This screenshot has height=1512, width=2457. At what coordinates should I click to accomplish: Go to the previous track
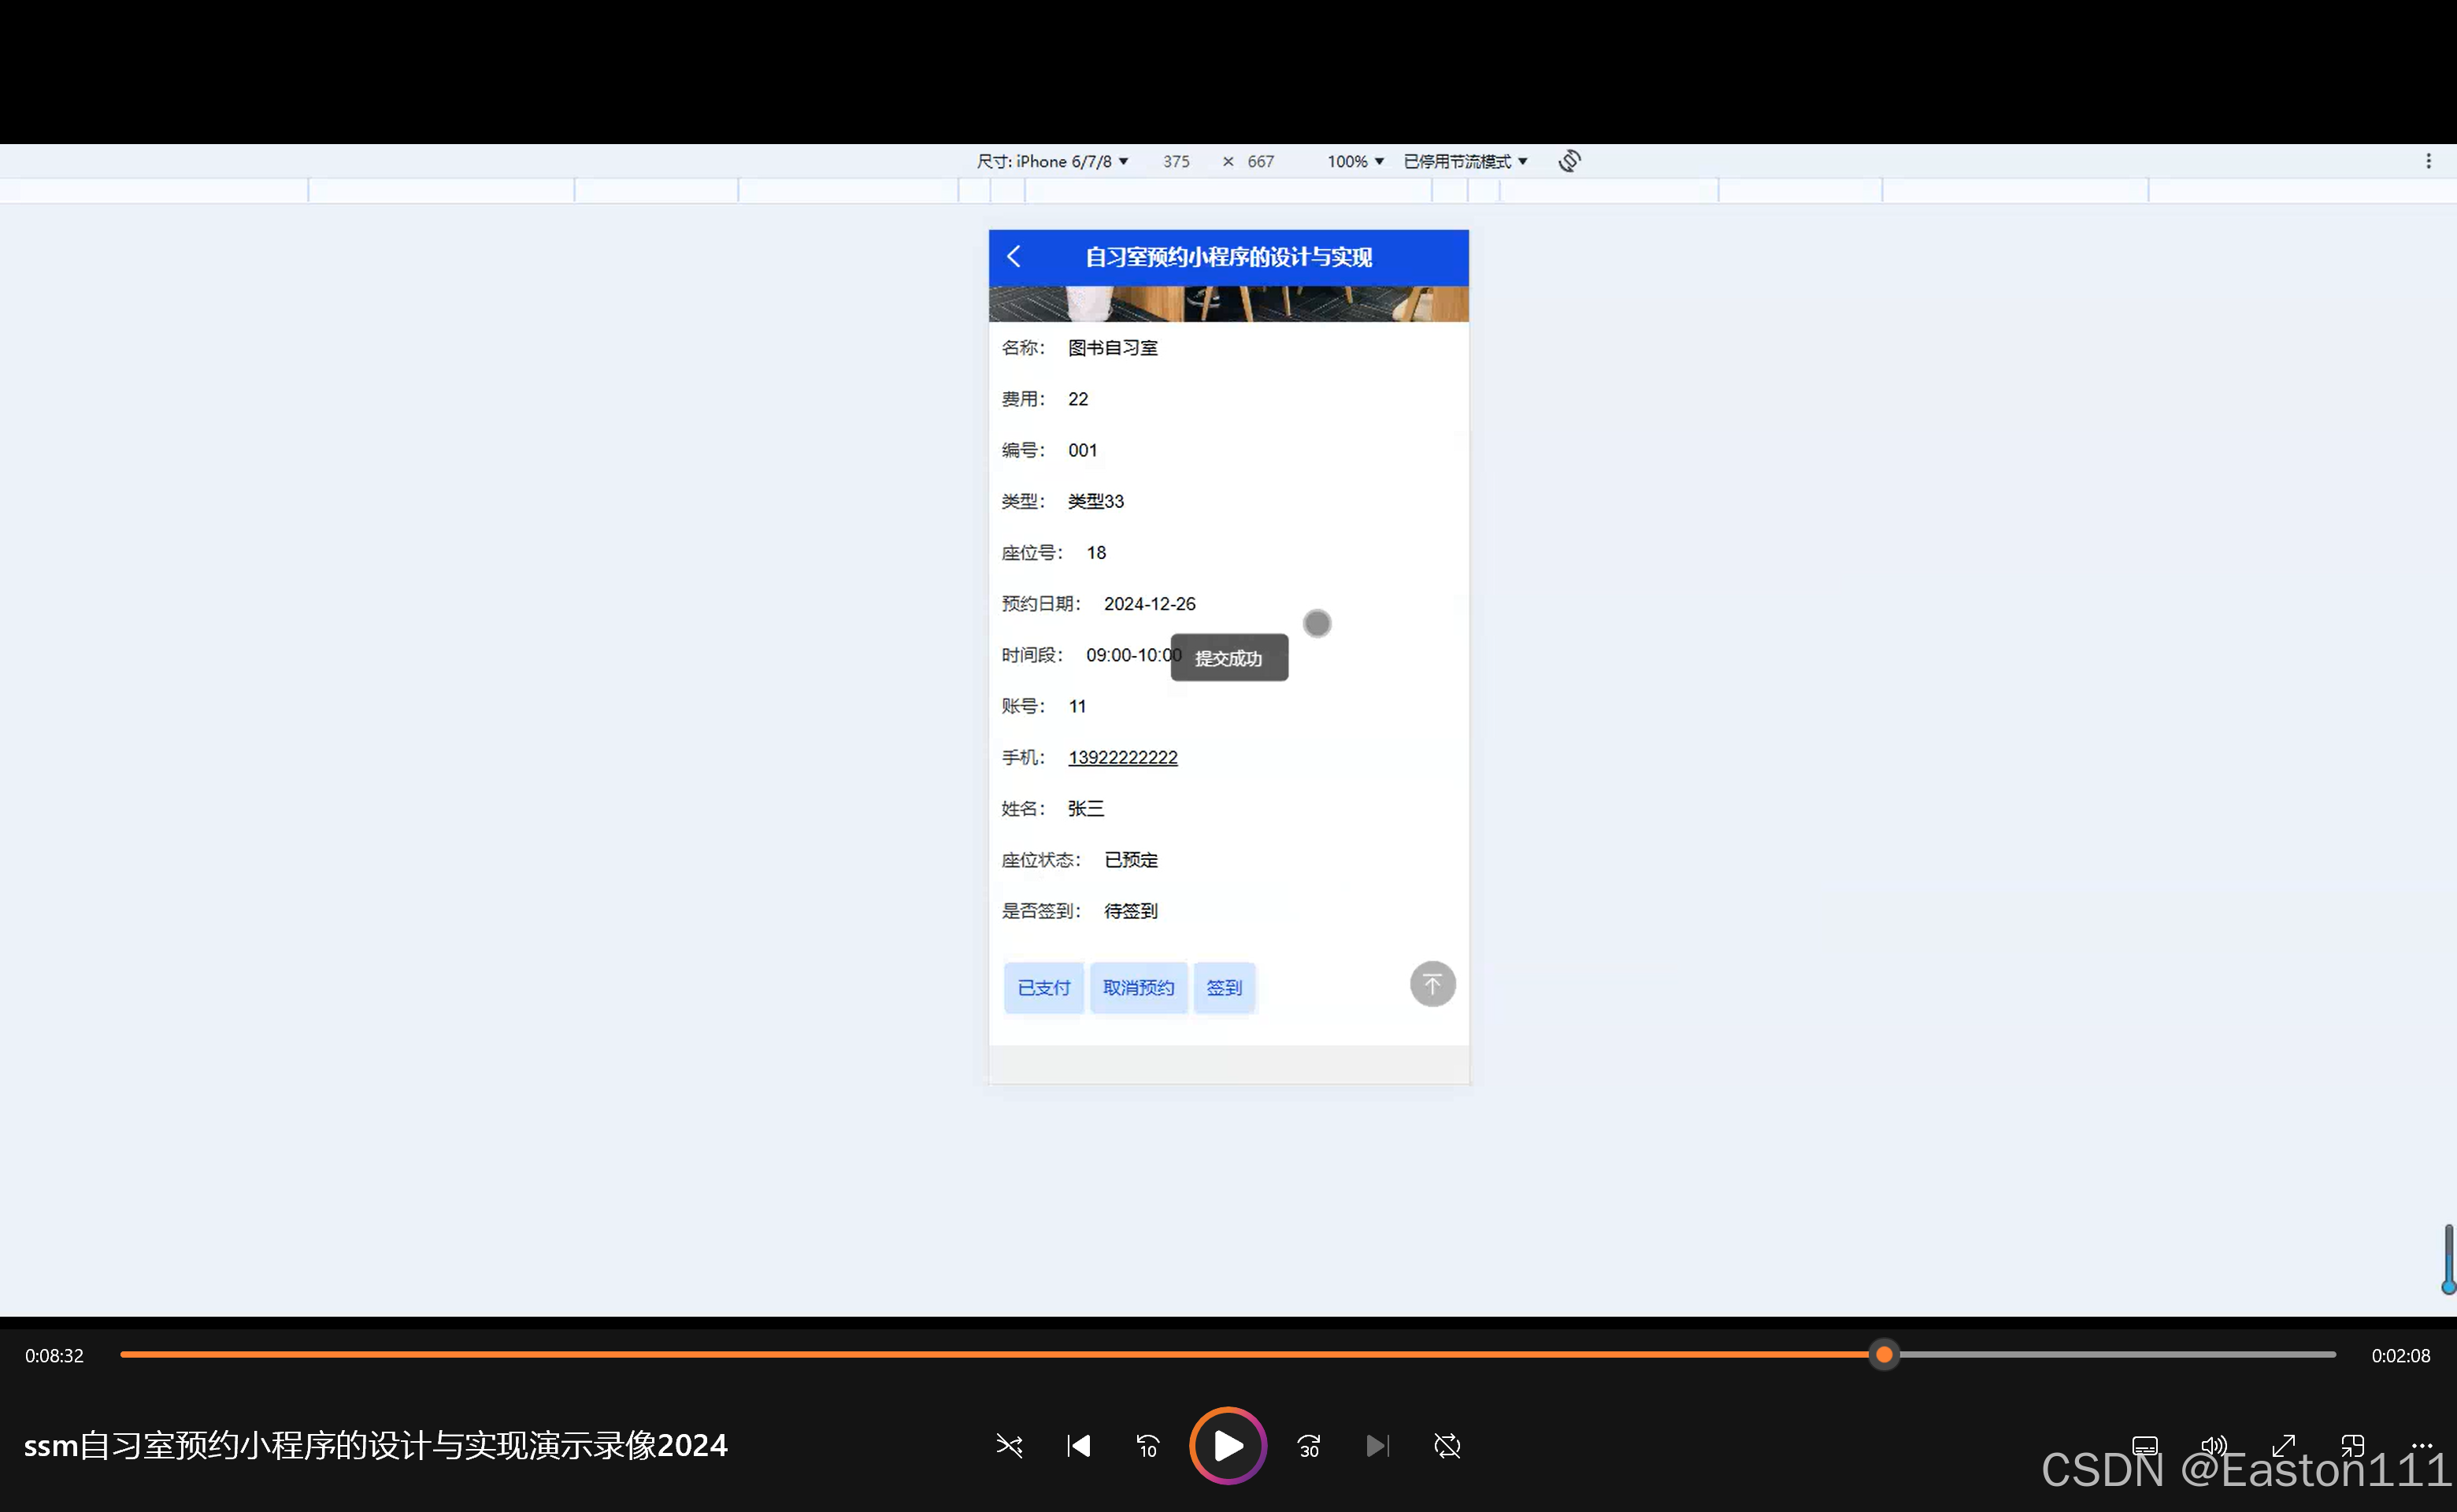coord(1078,1445)
